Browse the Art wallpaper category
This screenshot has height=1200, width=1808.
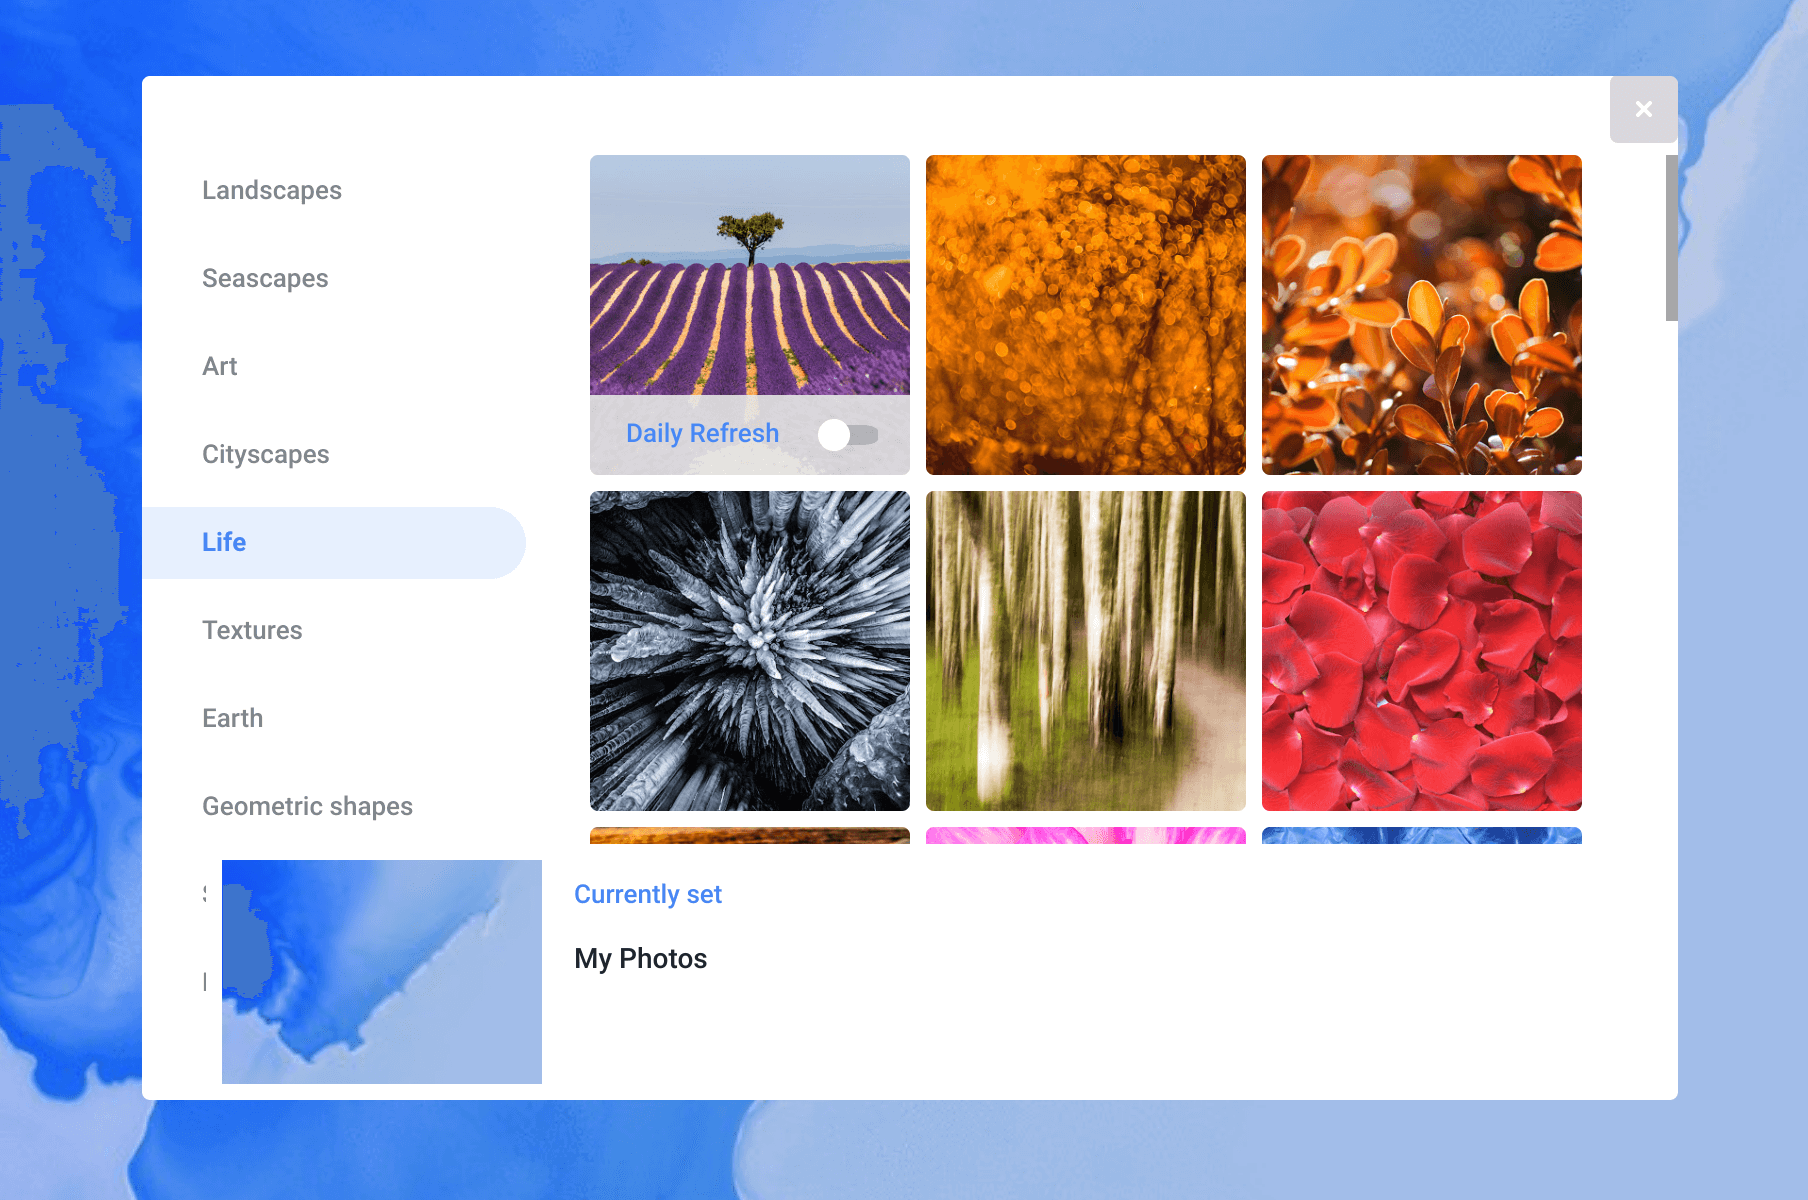click(220, 366)
